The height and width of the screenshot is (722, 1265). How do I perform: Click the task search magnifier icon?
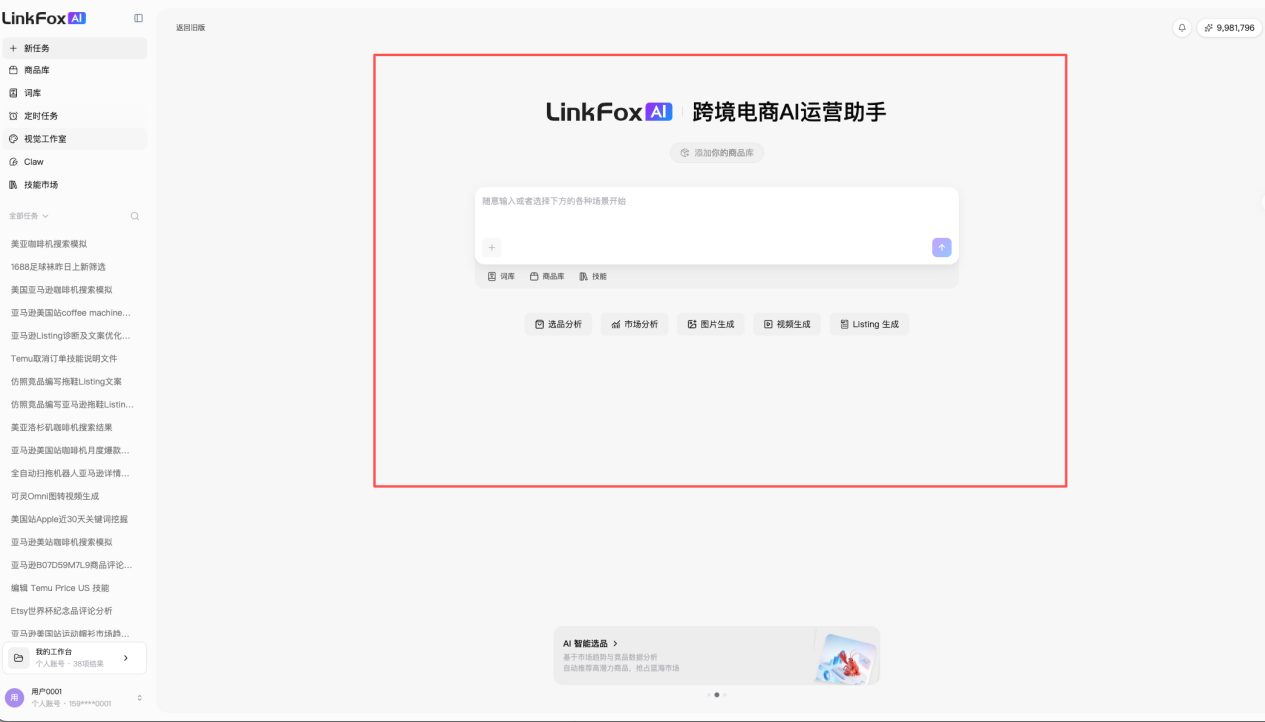(x=135, y=216)
